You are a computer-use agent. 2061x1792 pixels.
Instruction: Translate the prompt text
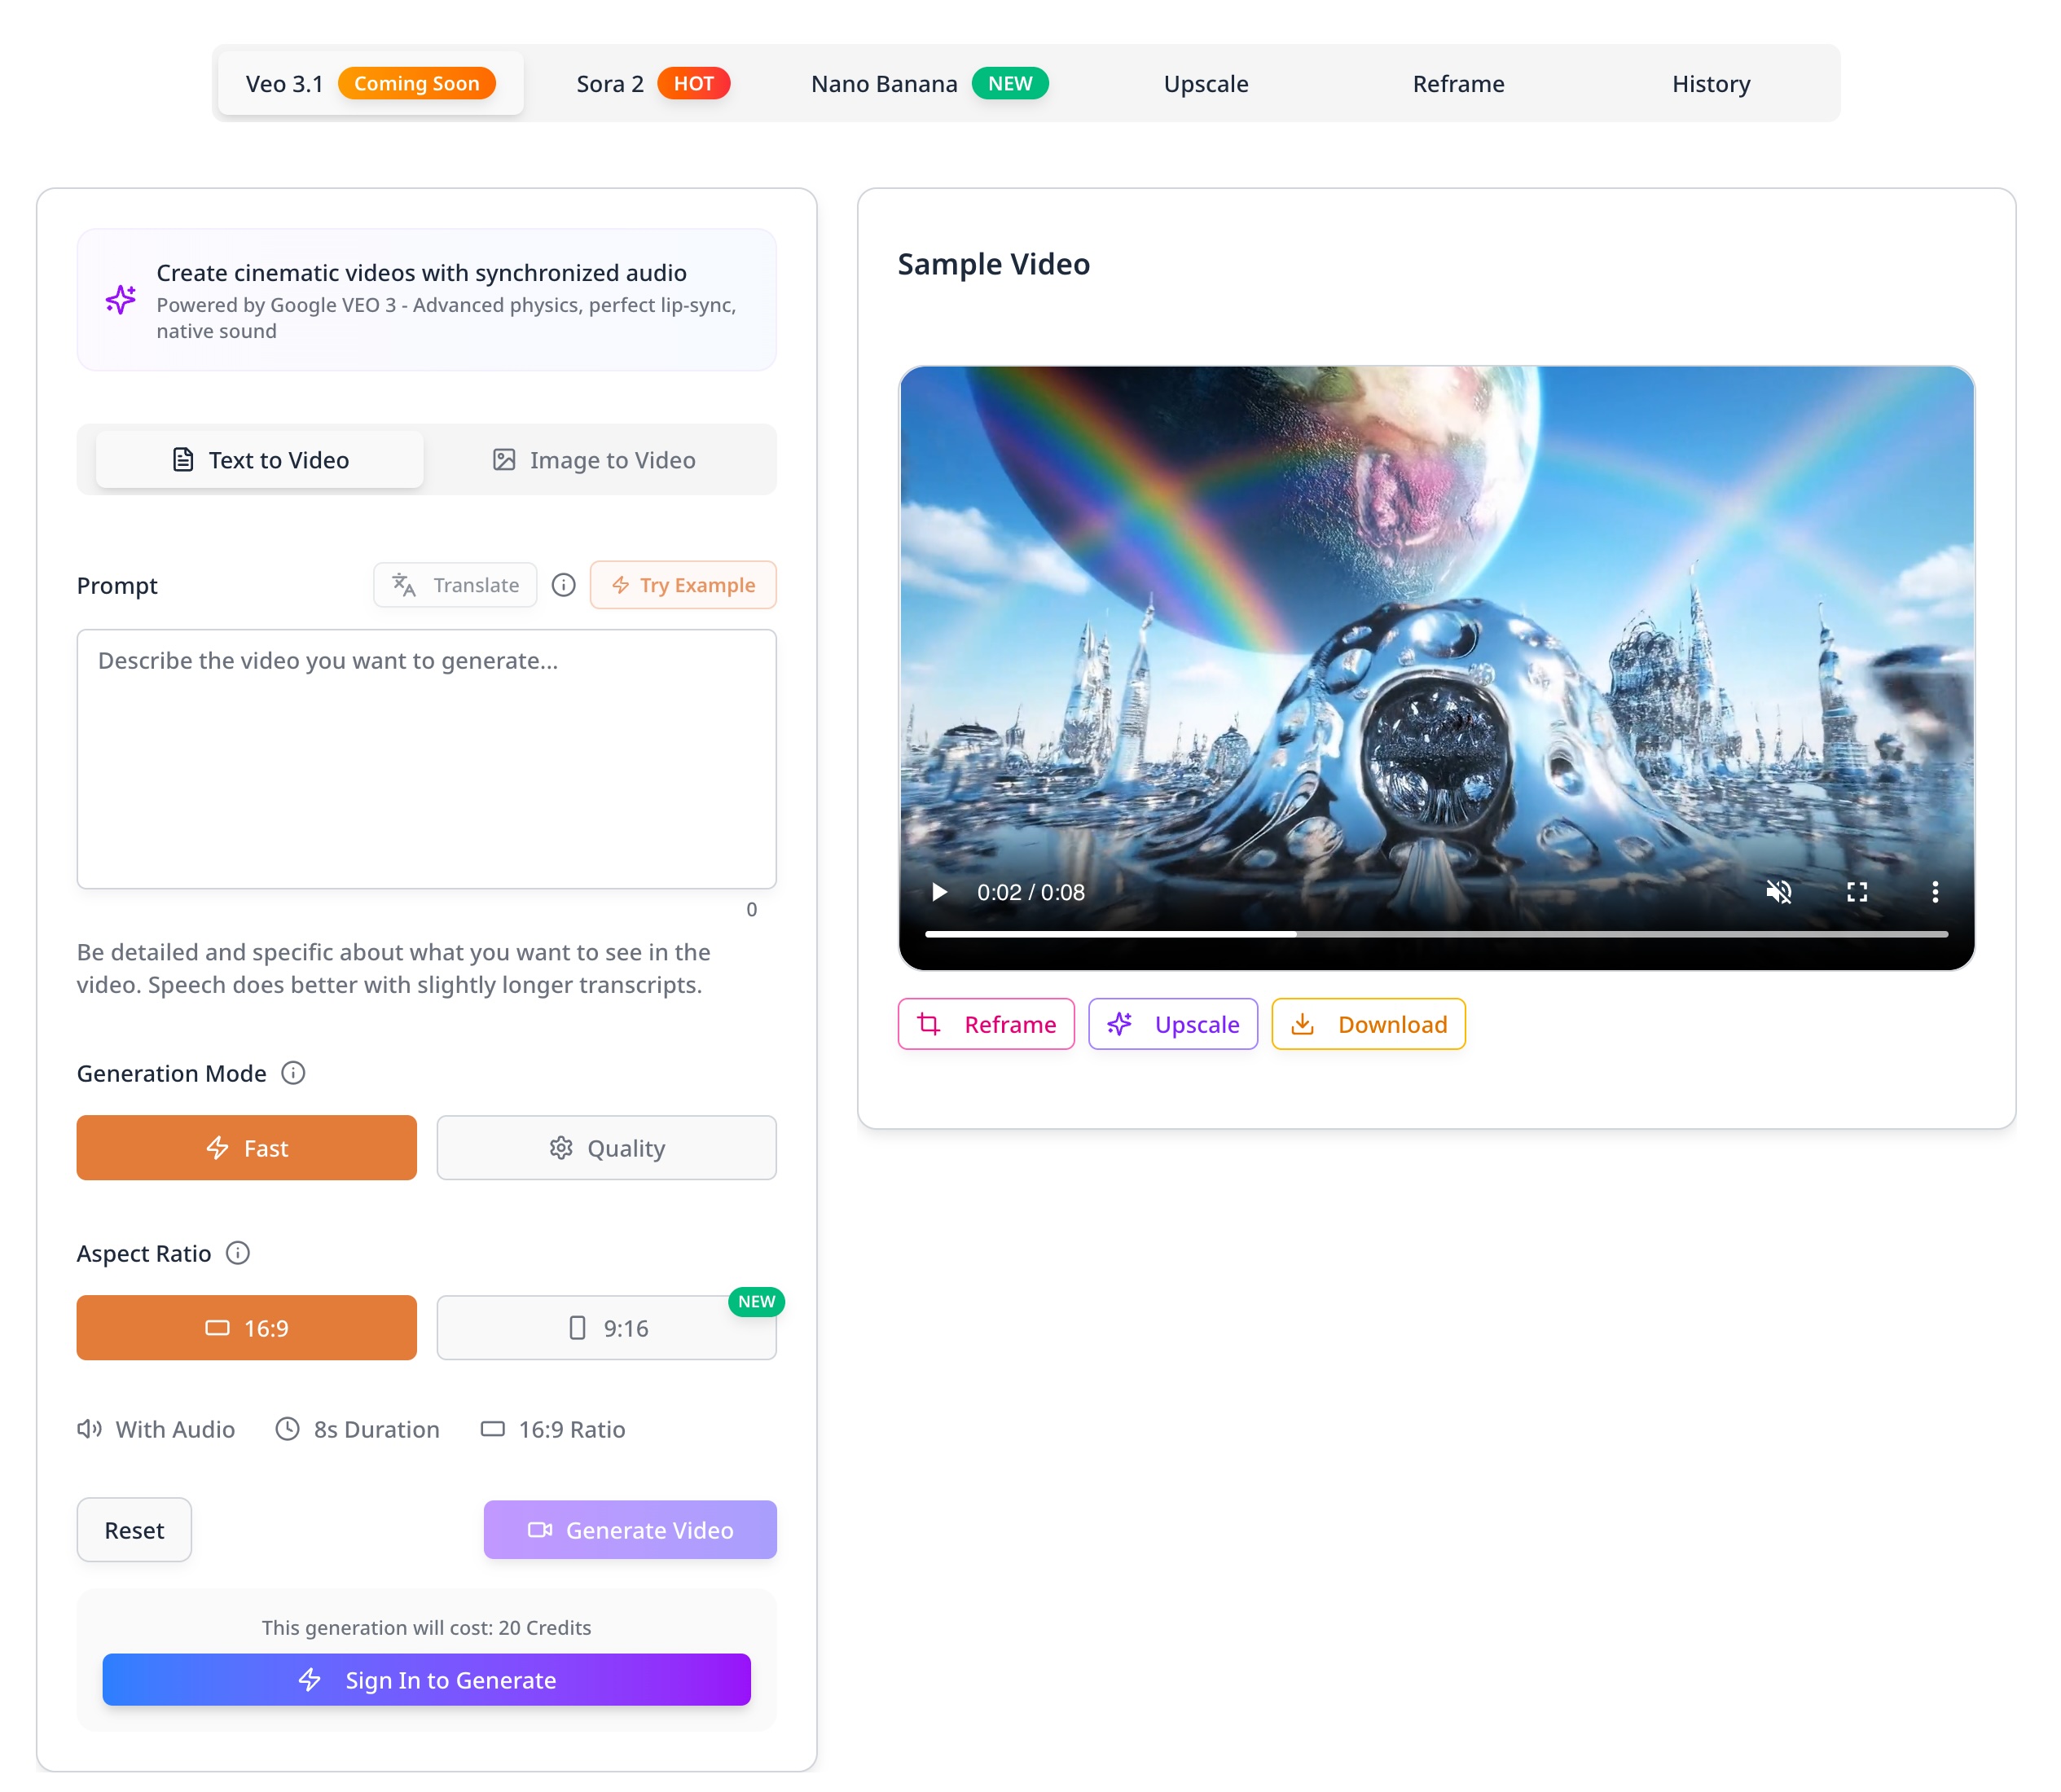tap(455, 585)
